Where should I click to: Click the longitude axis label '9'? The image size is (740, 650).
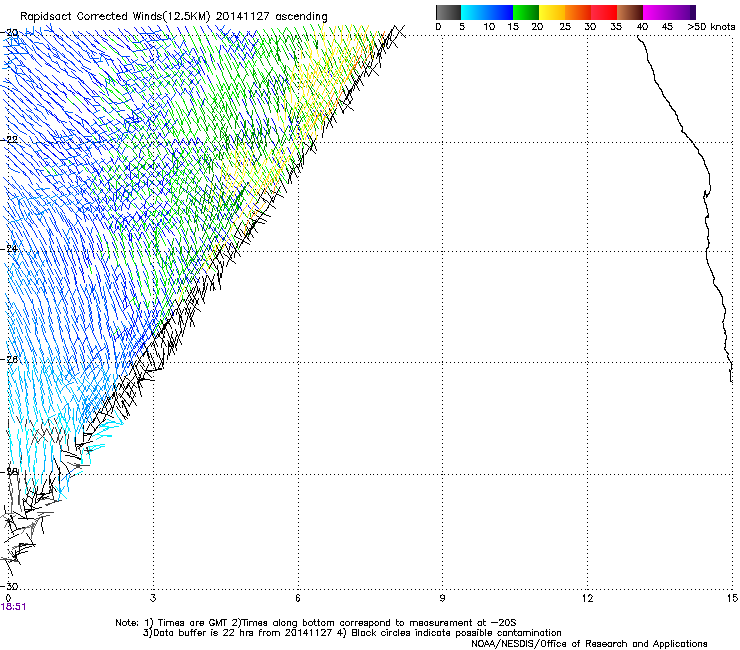pyautogui.click(x=442, y=598)
